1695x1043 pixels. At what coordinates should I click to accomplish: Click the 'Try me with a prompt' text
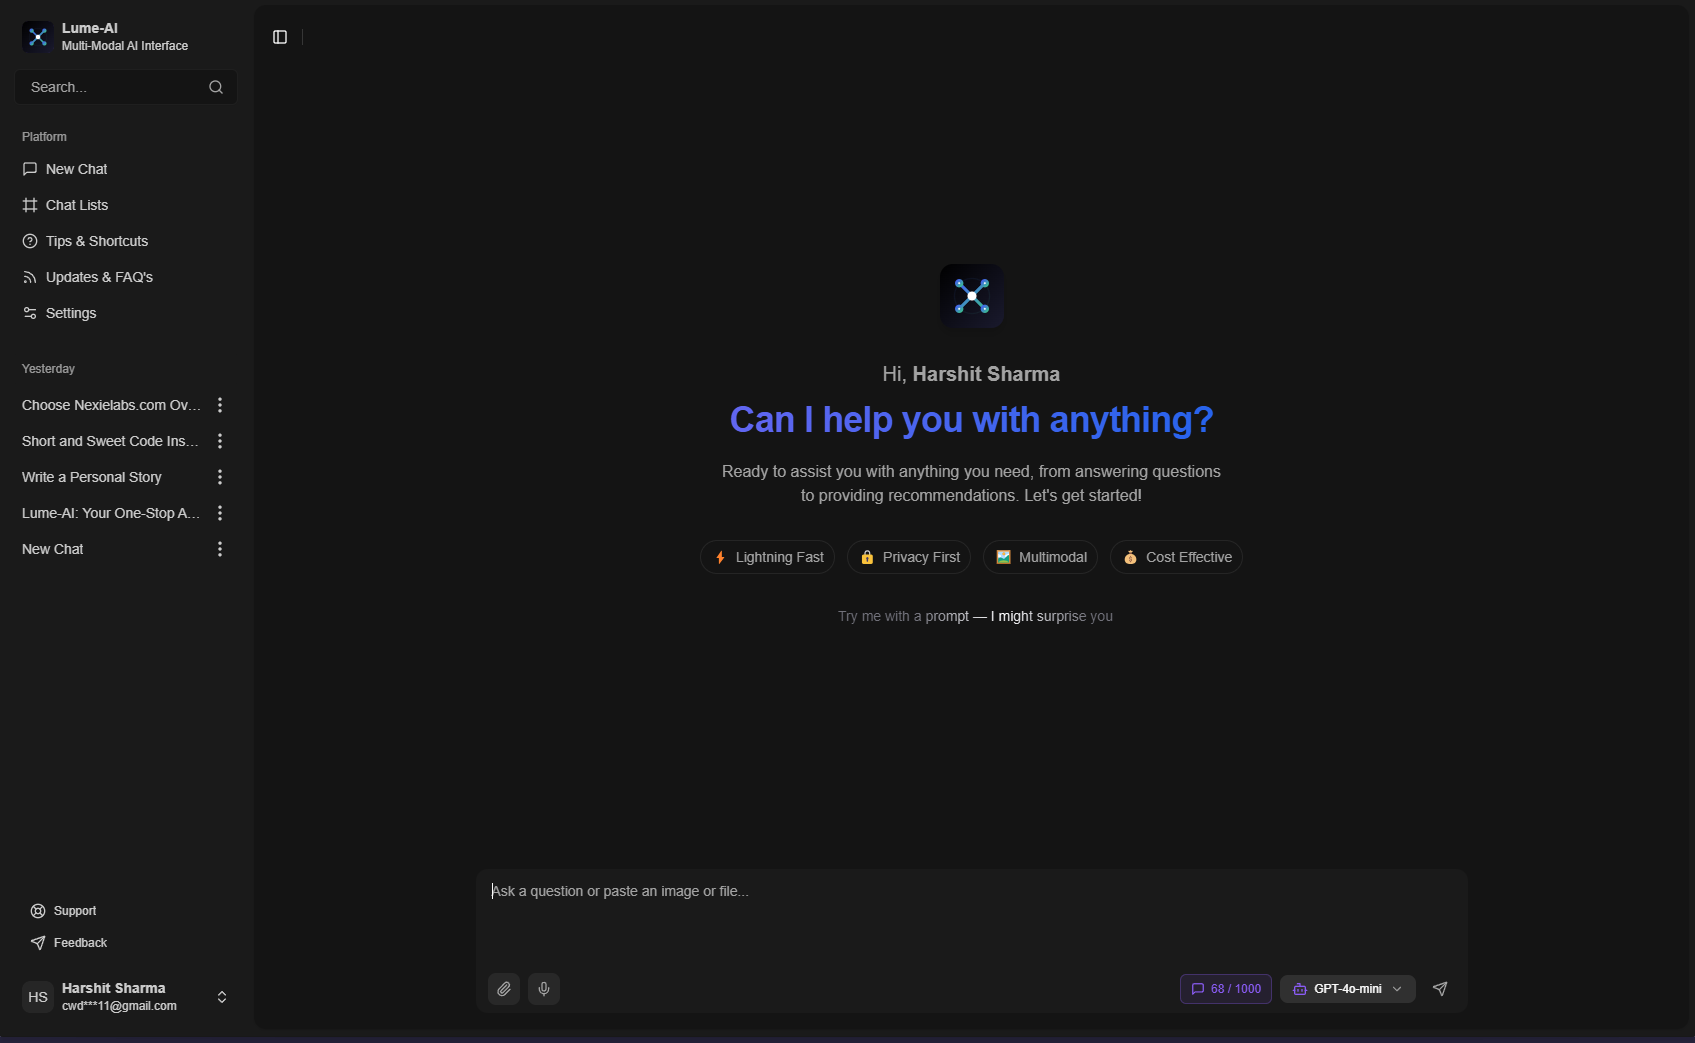(x=975, y=616)
